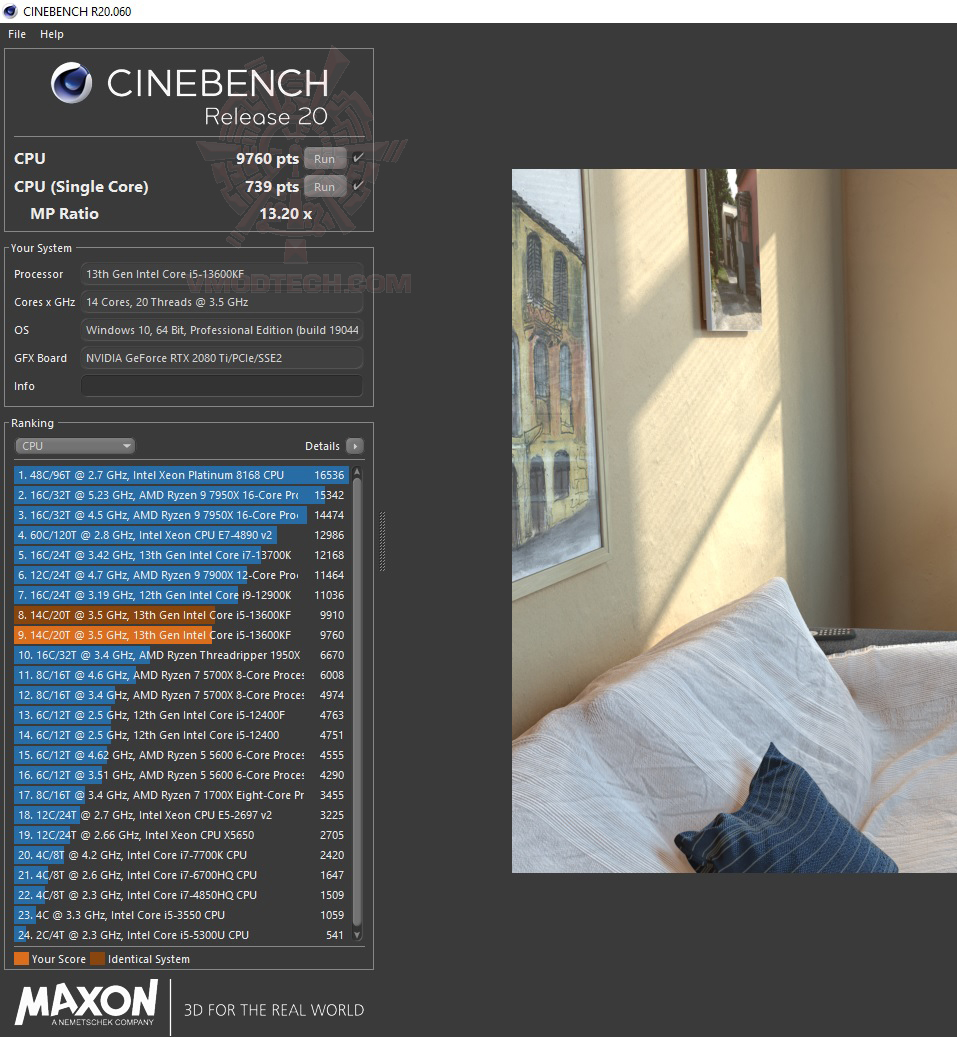Click the Cinebench app icon in title bar

(10, 11)
